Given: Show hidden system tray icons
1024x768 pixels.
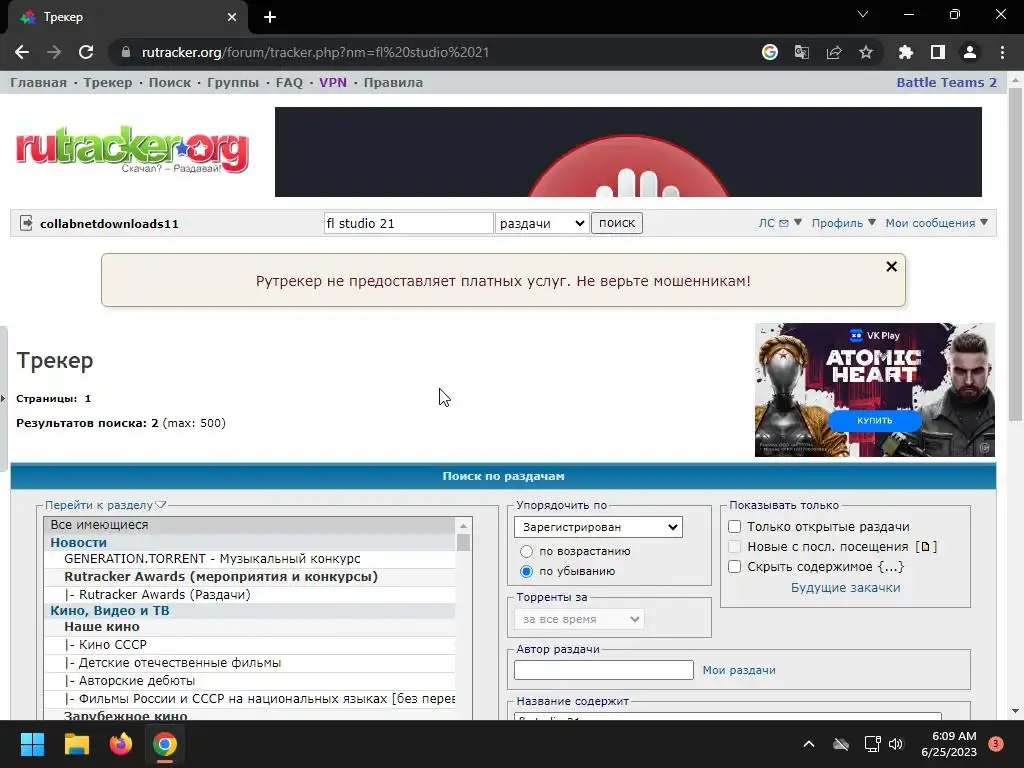Looking at the screenshot, I should pos(808,744).
